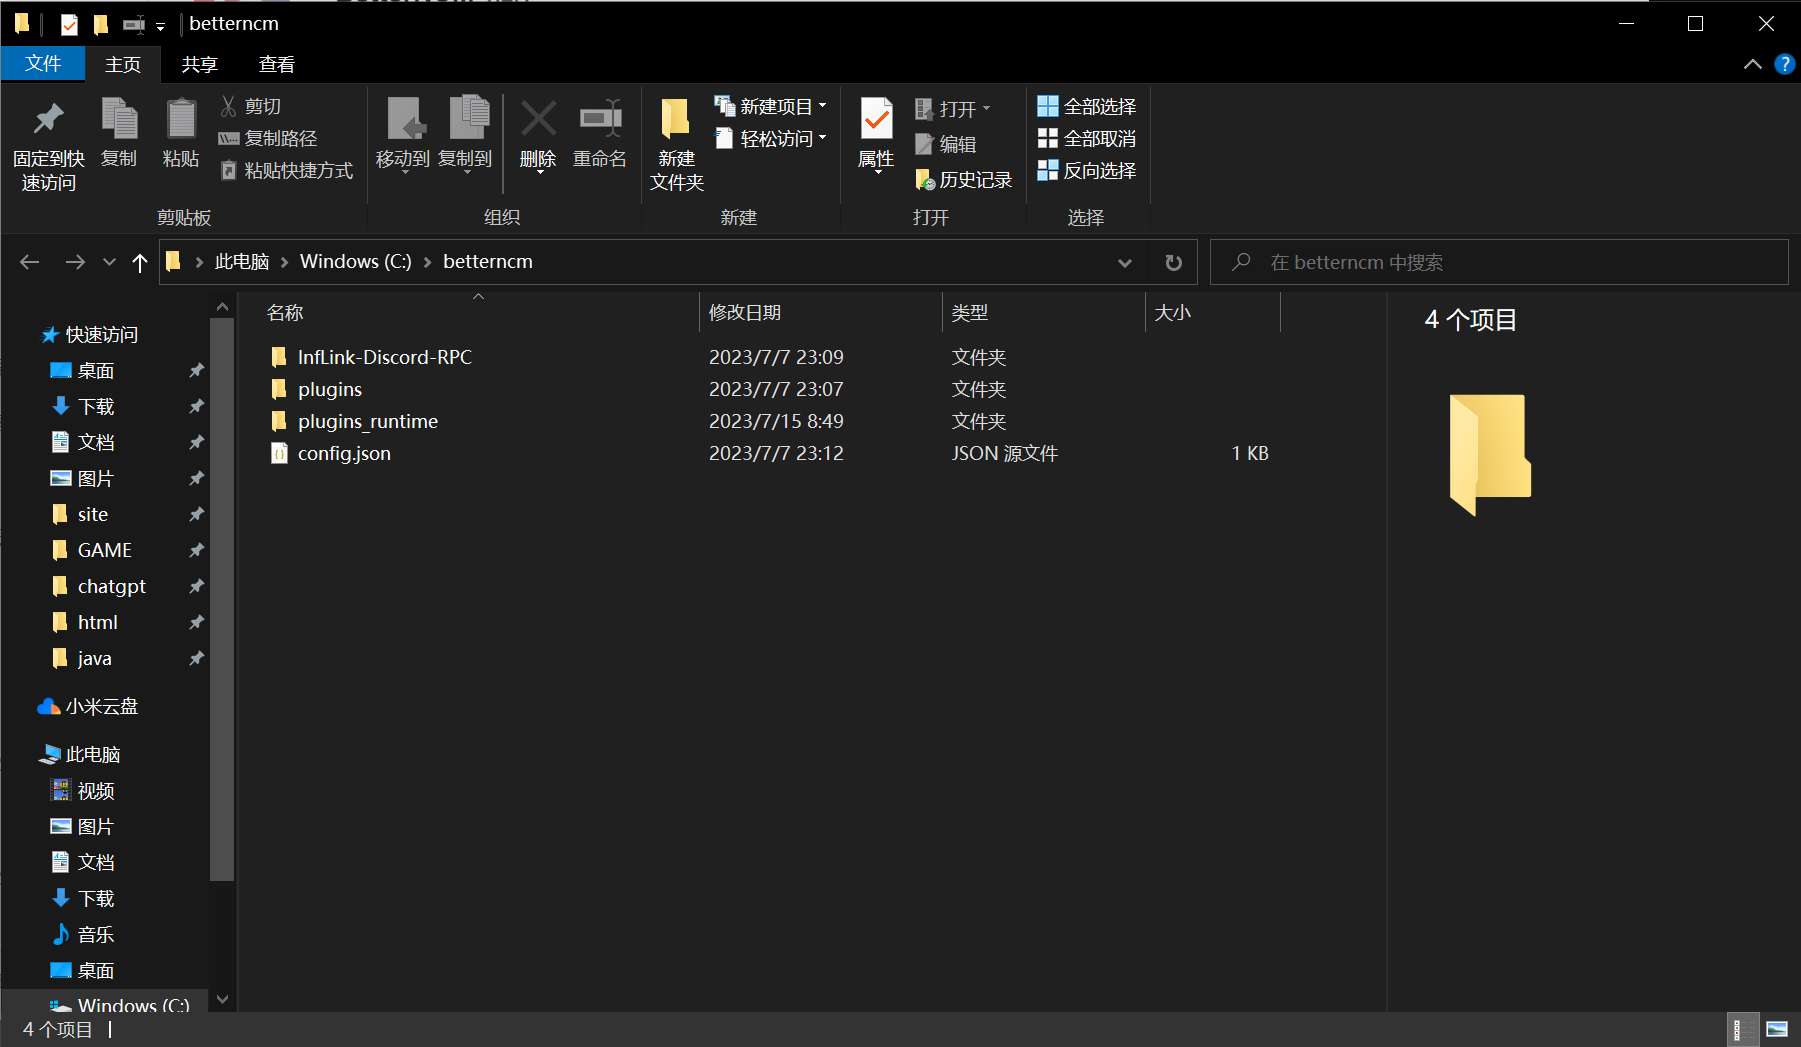Viewport: 1801px width, 1047px height.
Task: Choose 复制路径 copy path
Action: (x=268, y=138)
